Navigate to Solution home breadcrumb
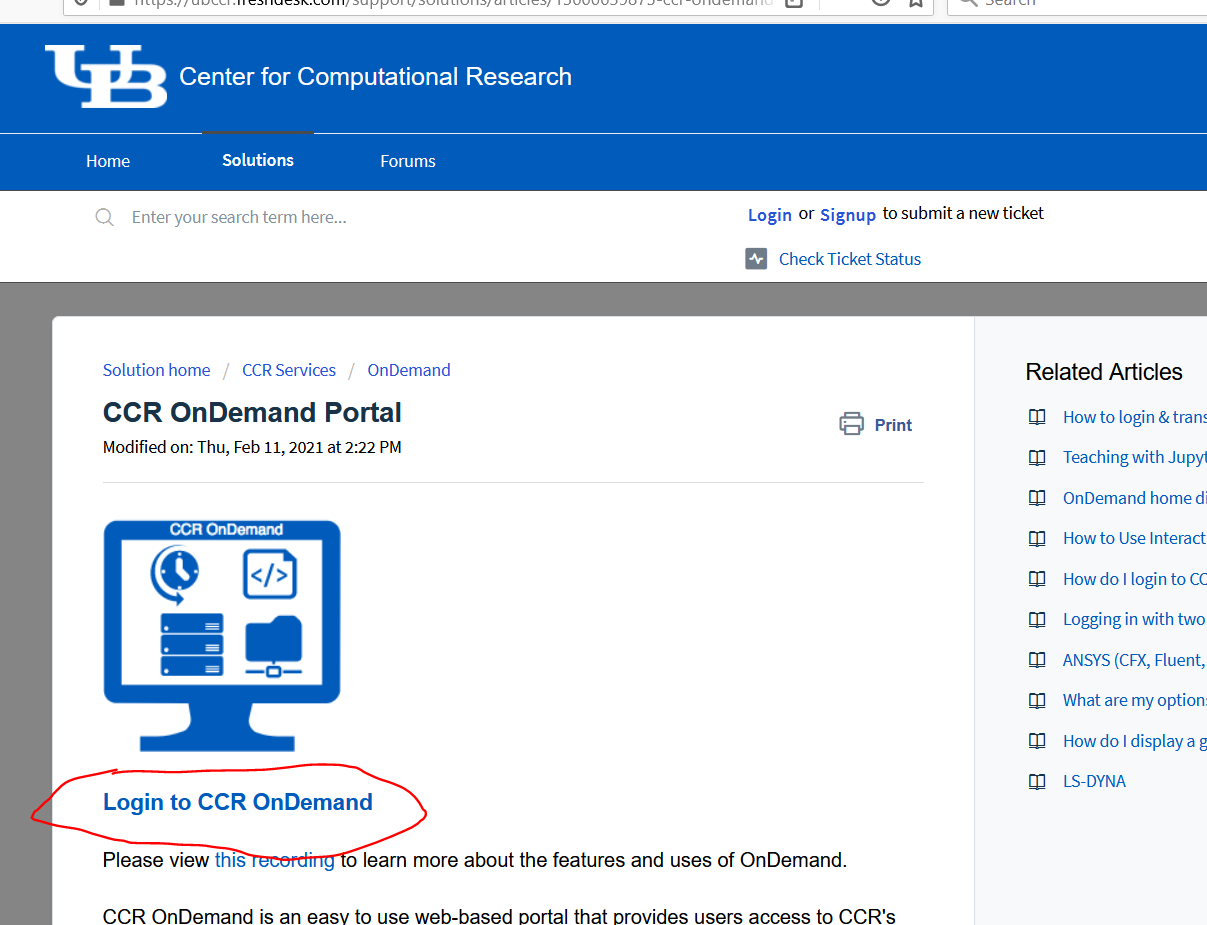Viewport: 1207px width, 925px height. (156, 370)
